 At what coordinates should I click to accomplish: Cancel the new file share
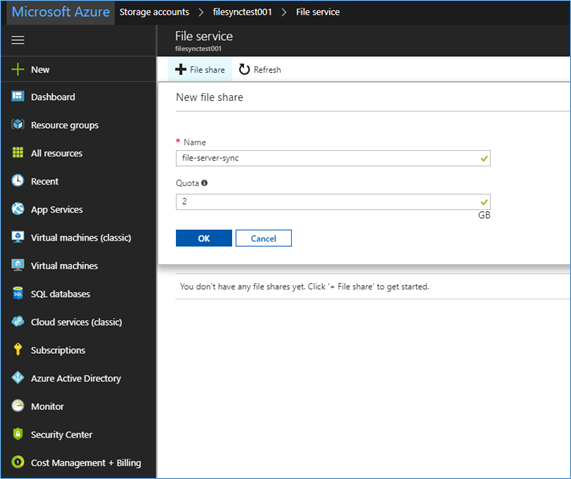coord(263,238)
